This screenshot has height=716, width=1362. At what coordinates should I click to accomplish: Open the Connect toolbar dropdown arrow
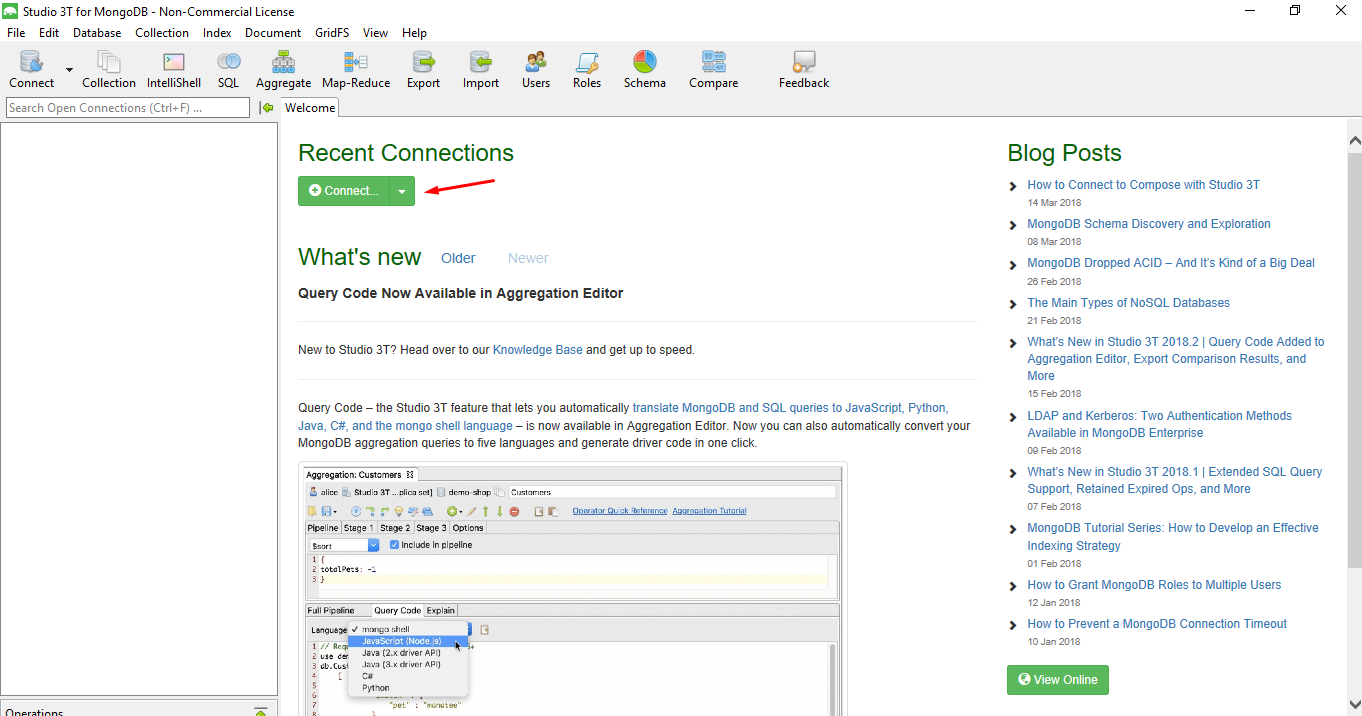[x=69, y=70]
